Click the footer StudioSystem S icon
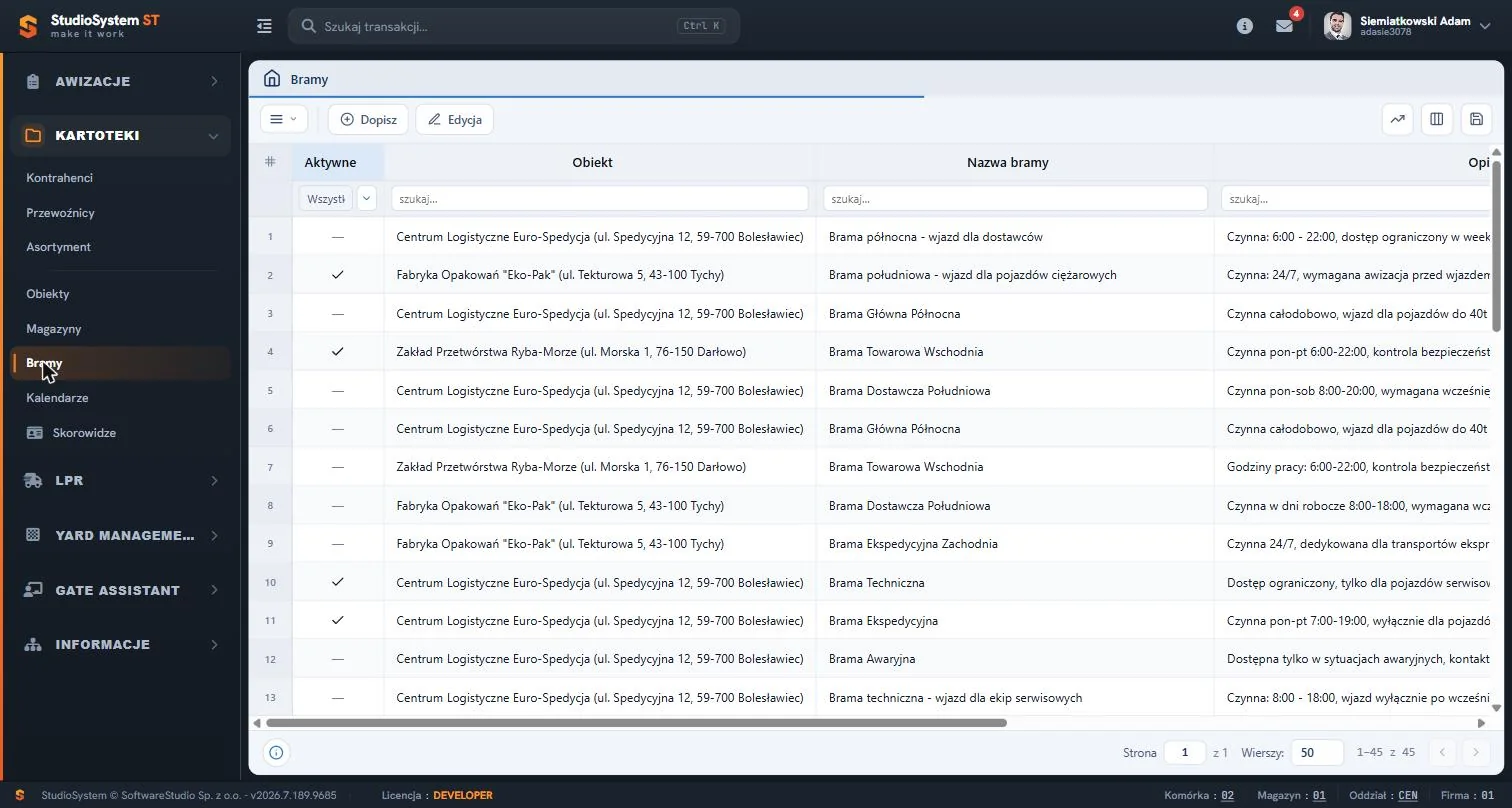This screenshot has width=1512, height=808. click(20, 795)
